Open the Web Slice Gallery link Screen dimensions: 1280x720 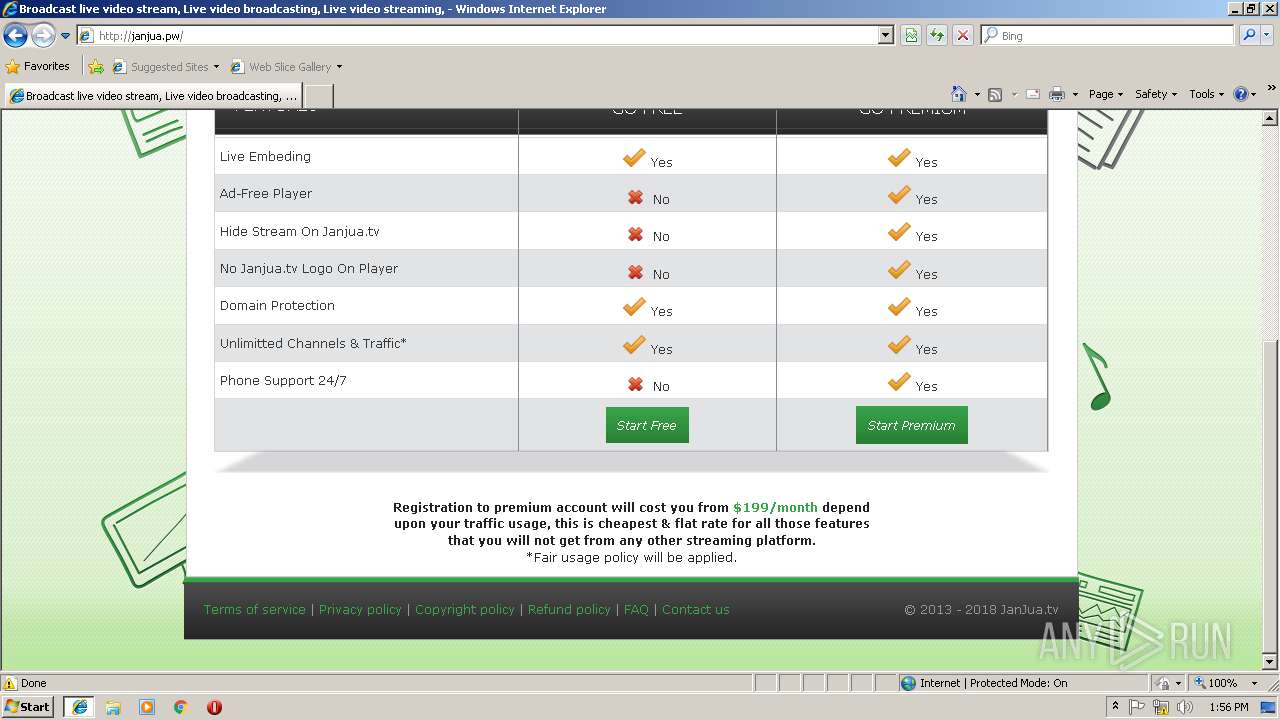[286, 67]
